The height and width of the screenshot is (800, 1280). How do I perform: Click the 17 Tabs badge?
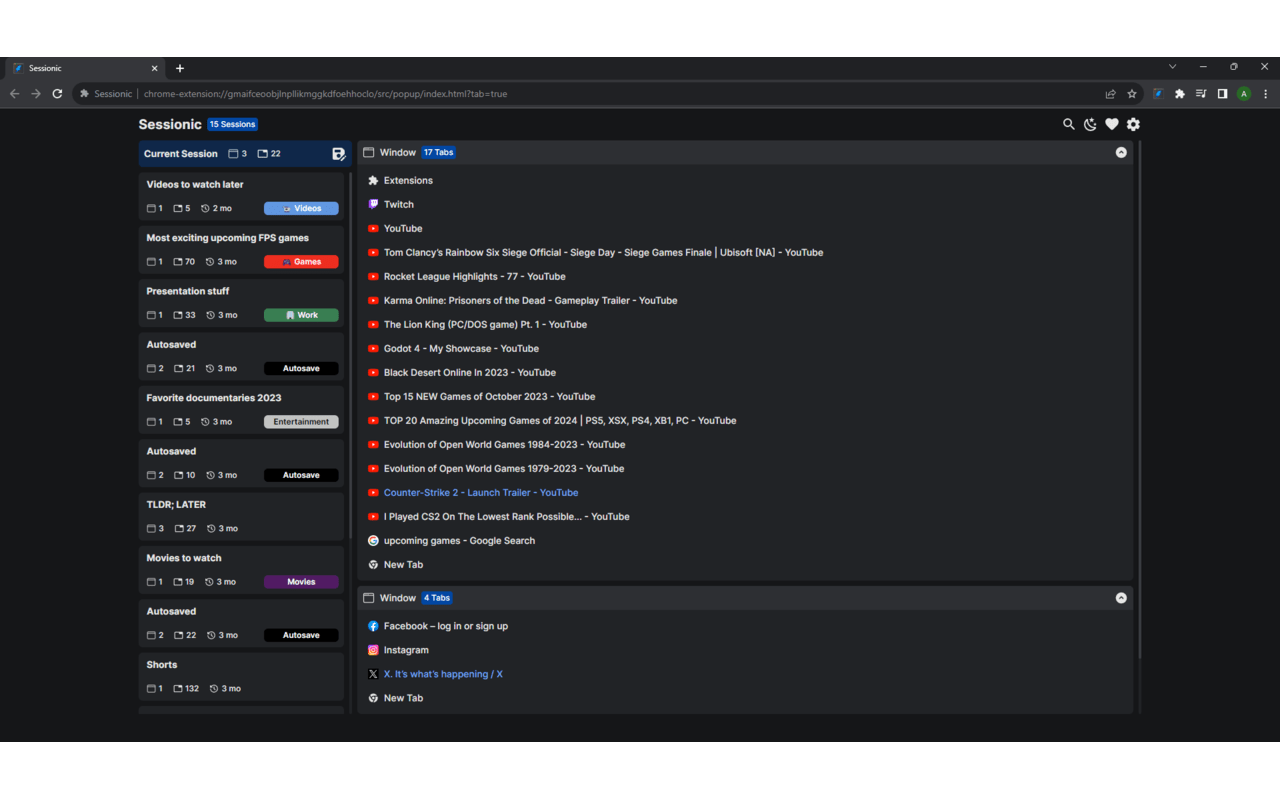438,153
